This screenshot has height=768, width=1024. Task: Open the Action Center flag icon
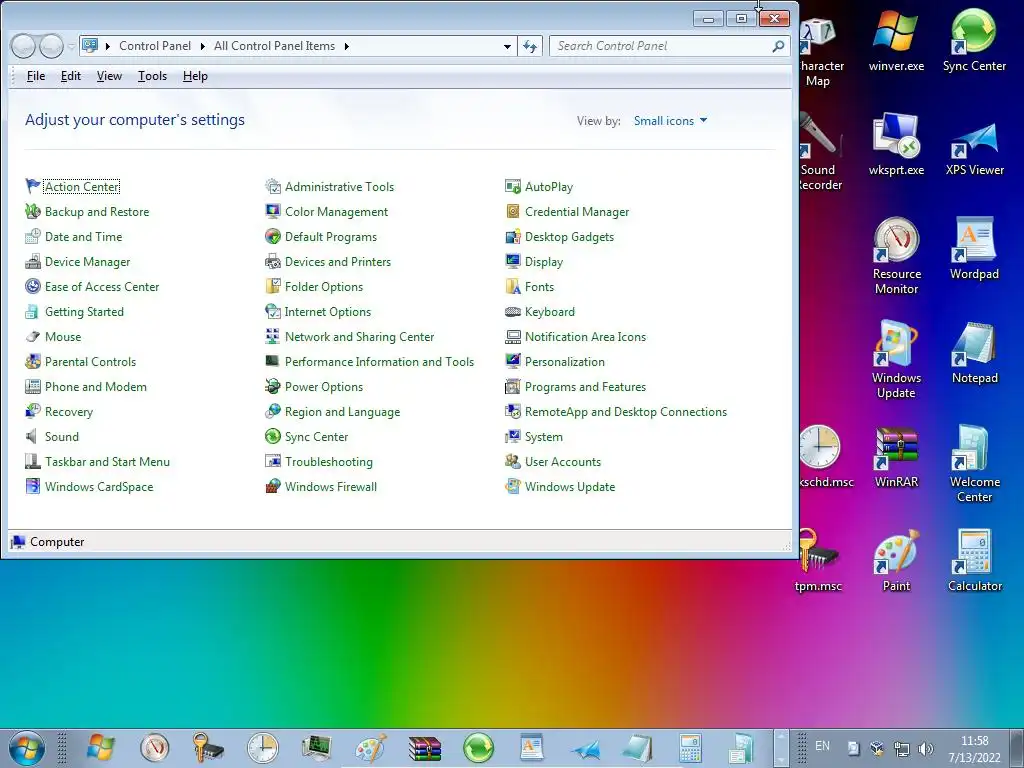pyautogui.click(x=33, y=187)
